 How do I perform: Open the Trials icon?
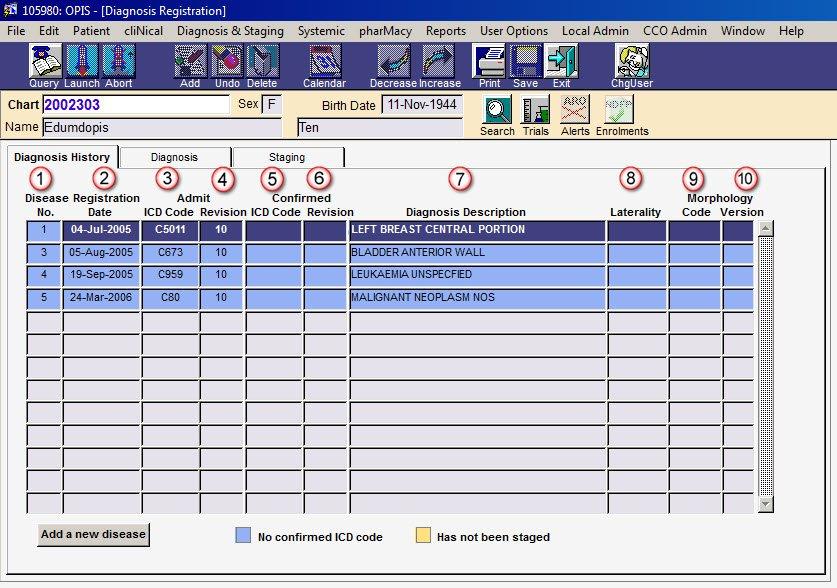(535, 110)
